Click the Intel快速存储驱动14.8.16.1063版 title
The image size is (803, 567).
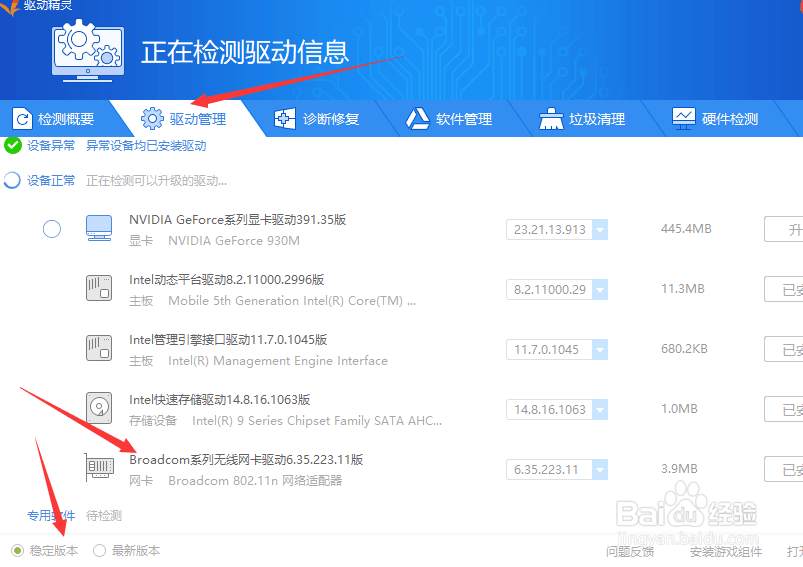[x=220, y=400]
